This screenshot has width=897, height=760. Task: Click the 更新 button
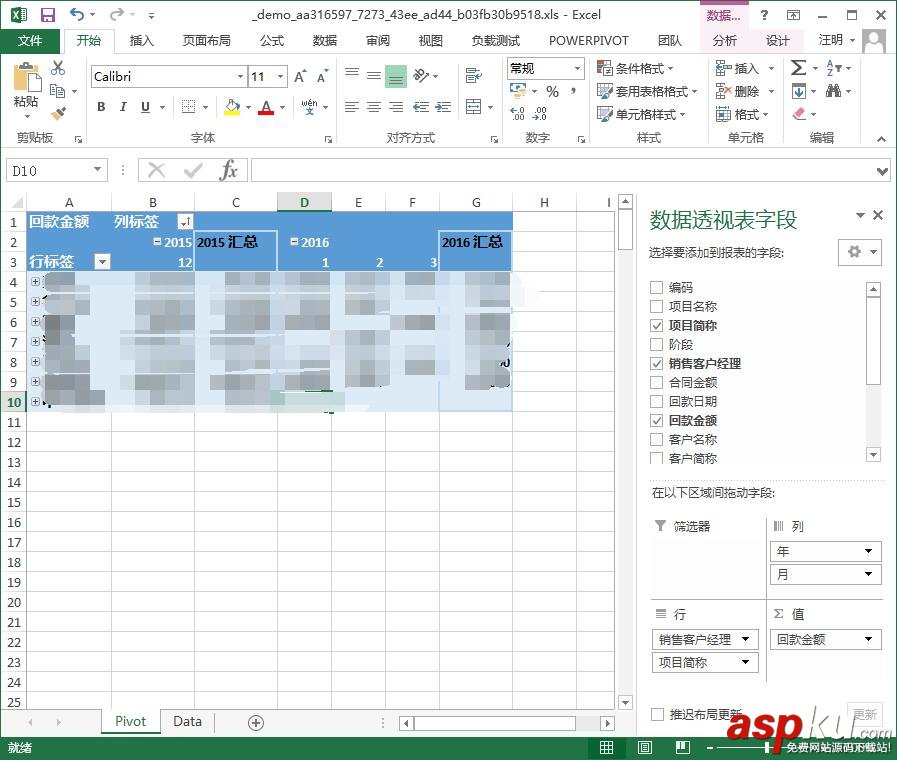point(863,714)
